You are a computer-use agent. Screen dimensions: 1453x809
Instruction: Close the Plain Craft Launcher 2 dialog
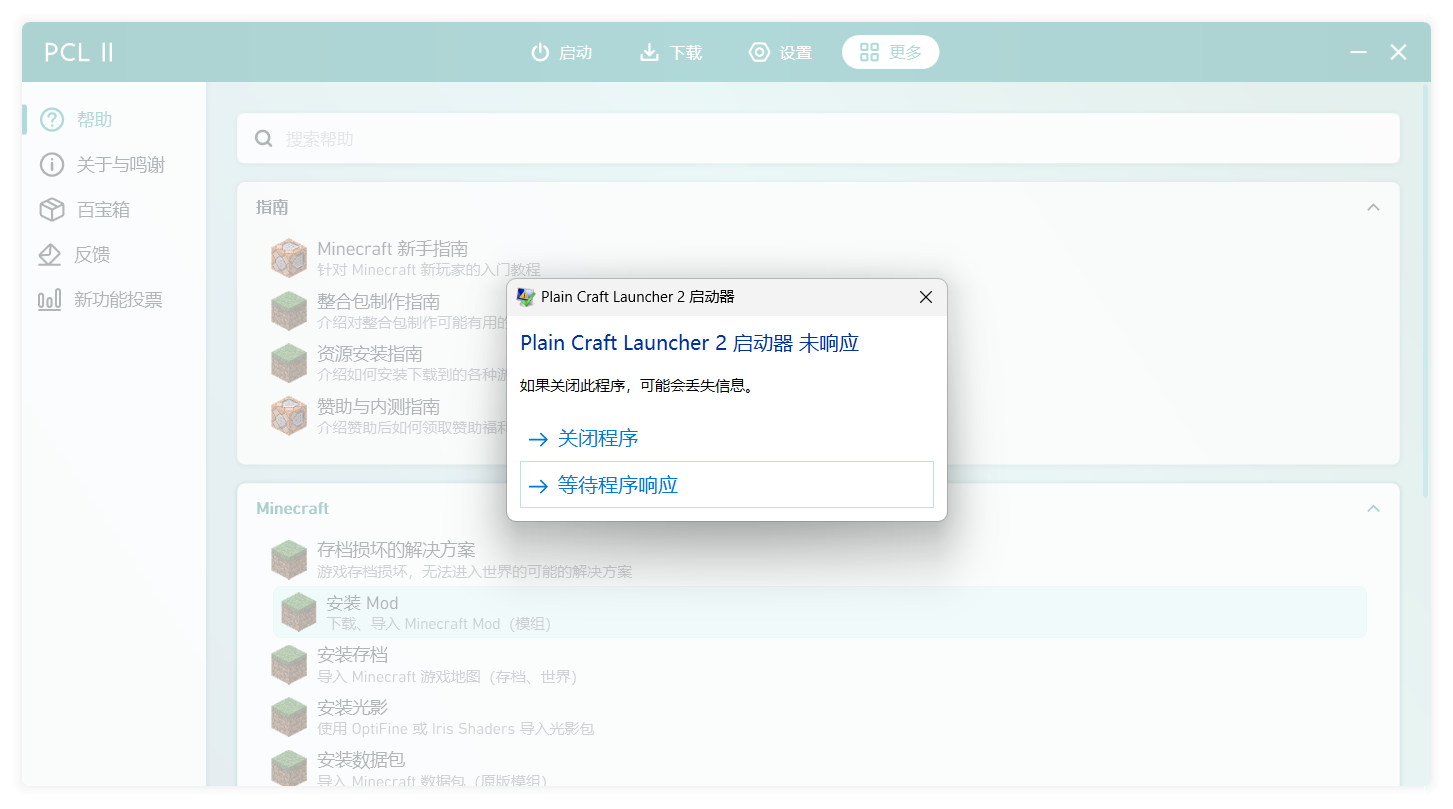[x=925, y=297]
